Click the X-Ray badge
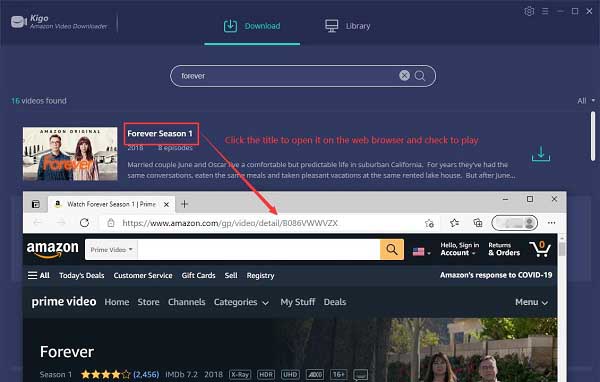Screen dimensions: 600x382 (x=240, y=374)
